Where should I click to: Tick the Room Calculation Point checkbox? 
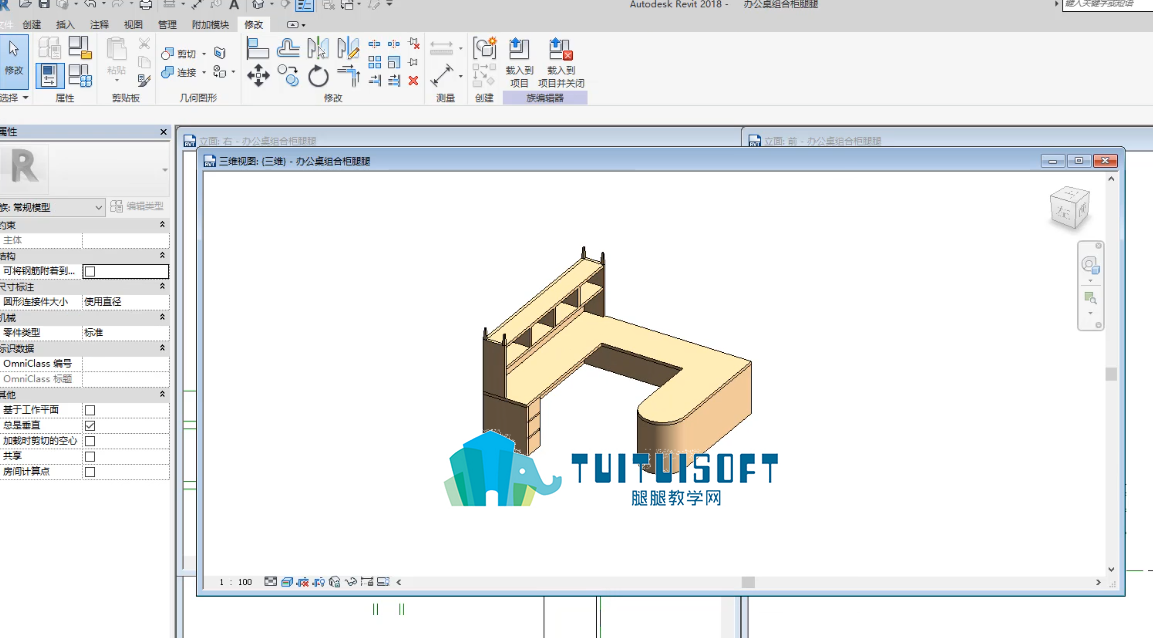(90, 472)
